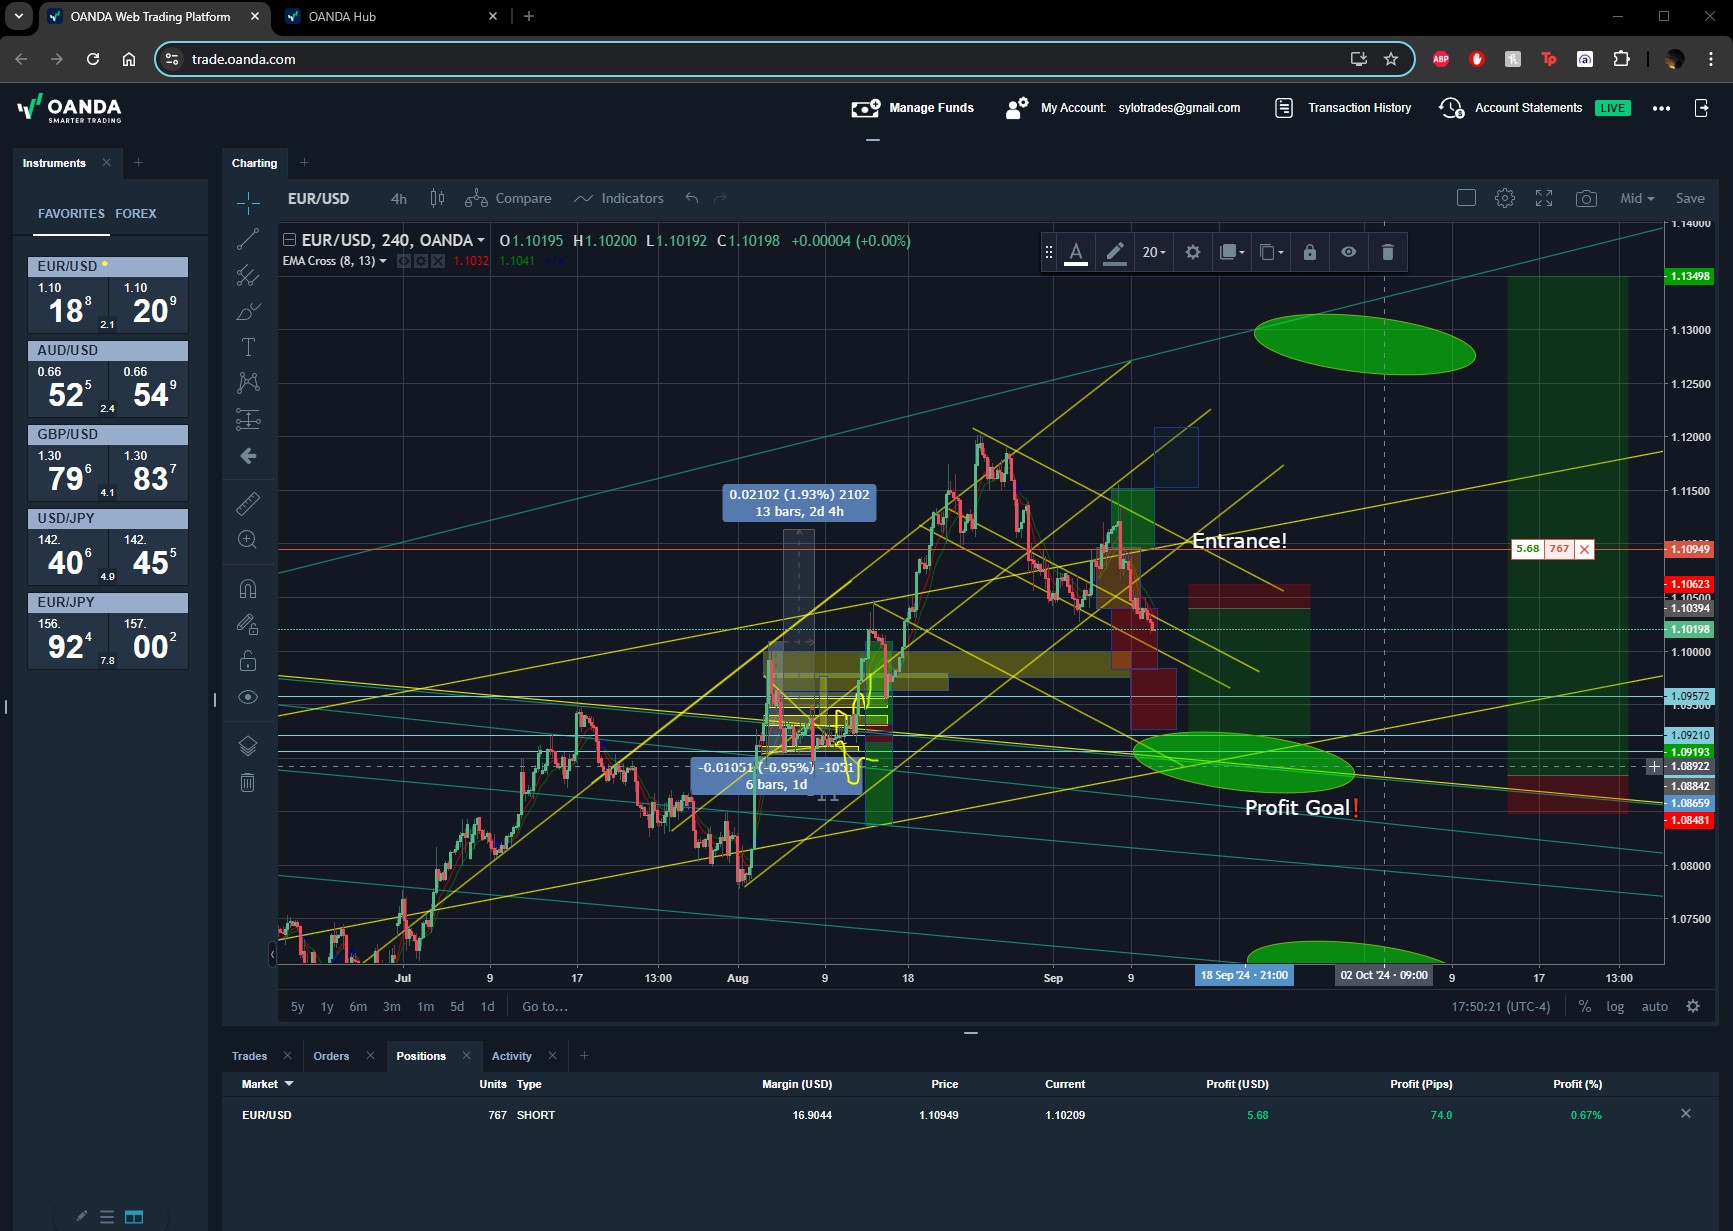Open the long/short position prediction tool
Screen dimensions: 1733x1231
248,419
